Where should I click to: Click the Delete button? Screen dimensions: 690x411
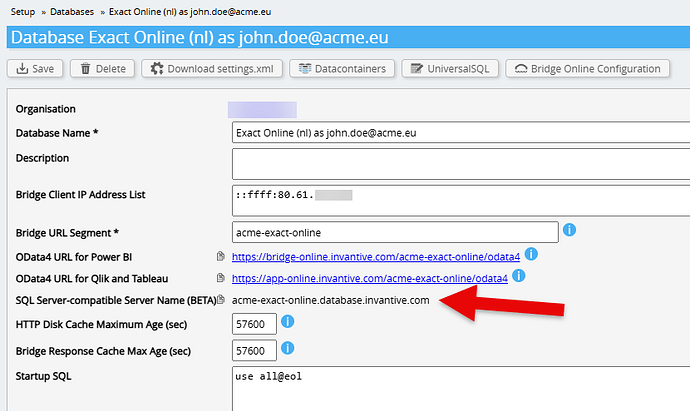pos(102,69)
